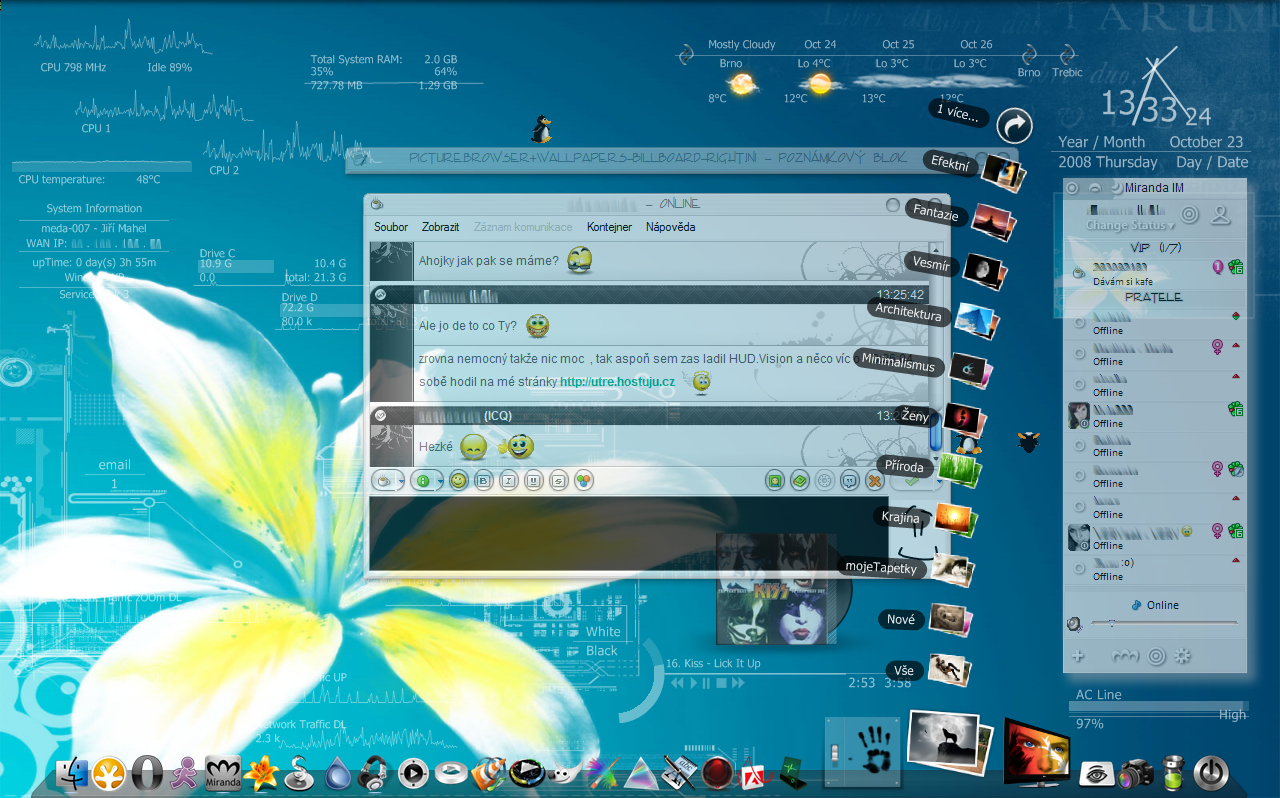Adjust the Miranda volume slider
This screenshot has height=798, width=1280.
[1164, 623]
